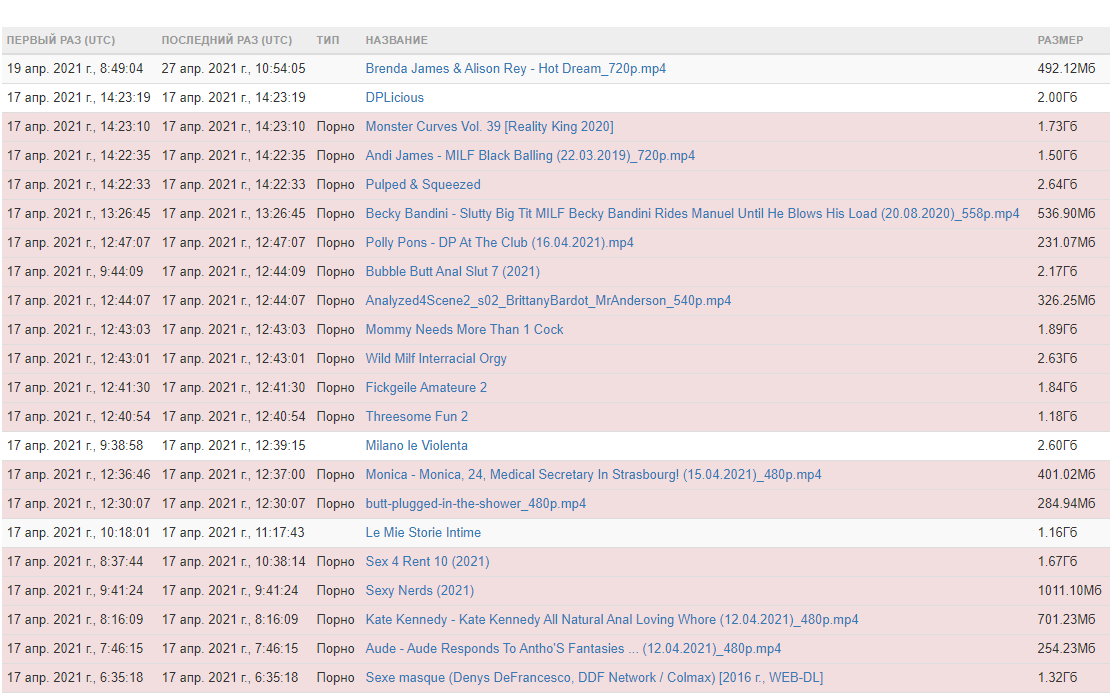
Task: Open the 'Fickgeile Amateure 2' link
Action: pos(426,388)
